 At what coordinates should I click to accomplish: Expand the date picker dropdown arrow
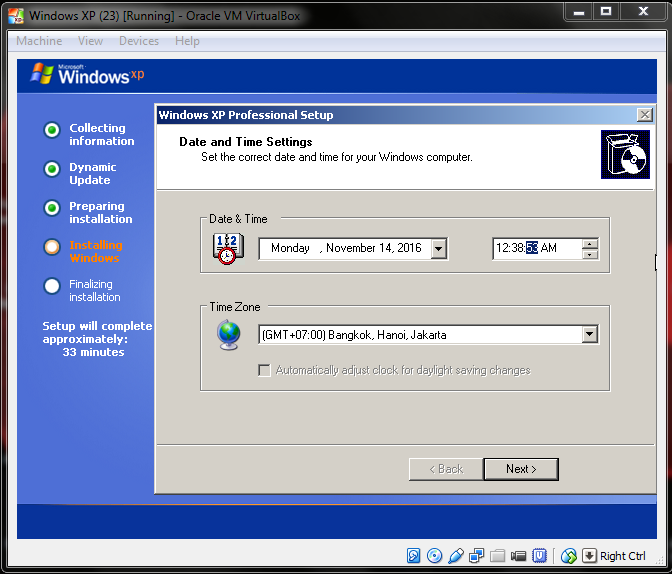pos(438,248)
